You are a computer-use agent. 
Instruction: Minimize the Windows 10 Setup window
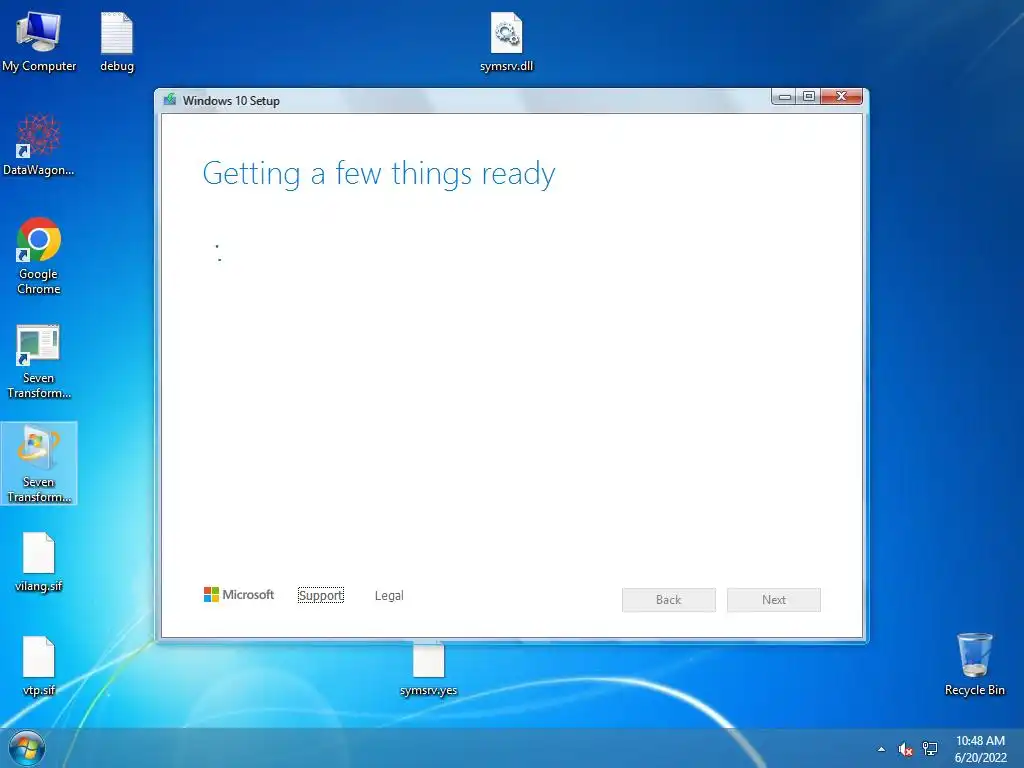785,97
